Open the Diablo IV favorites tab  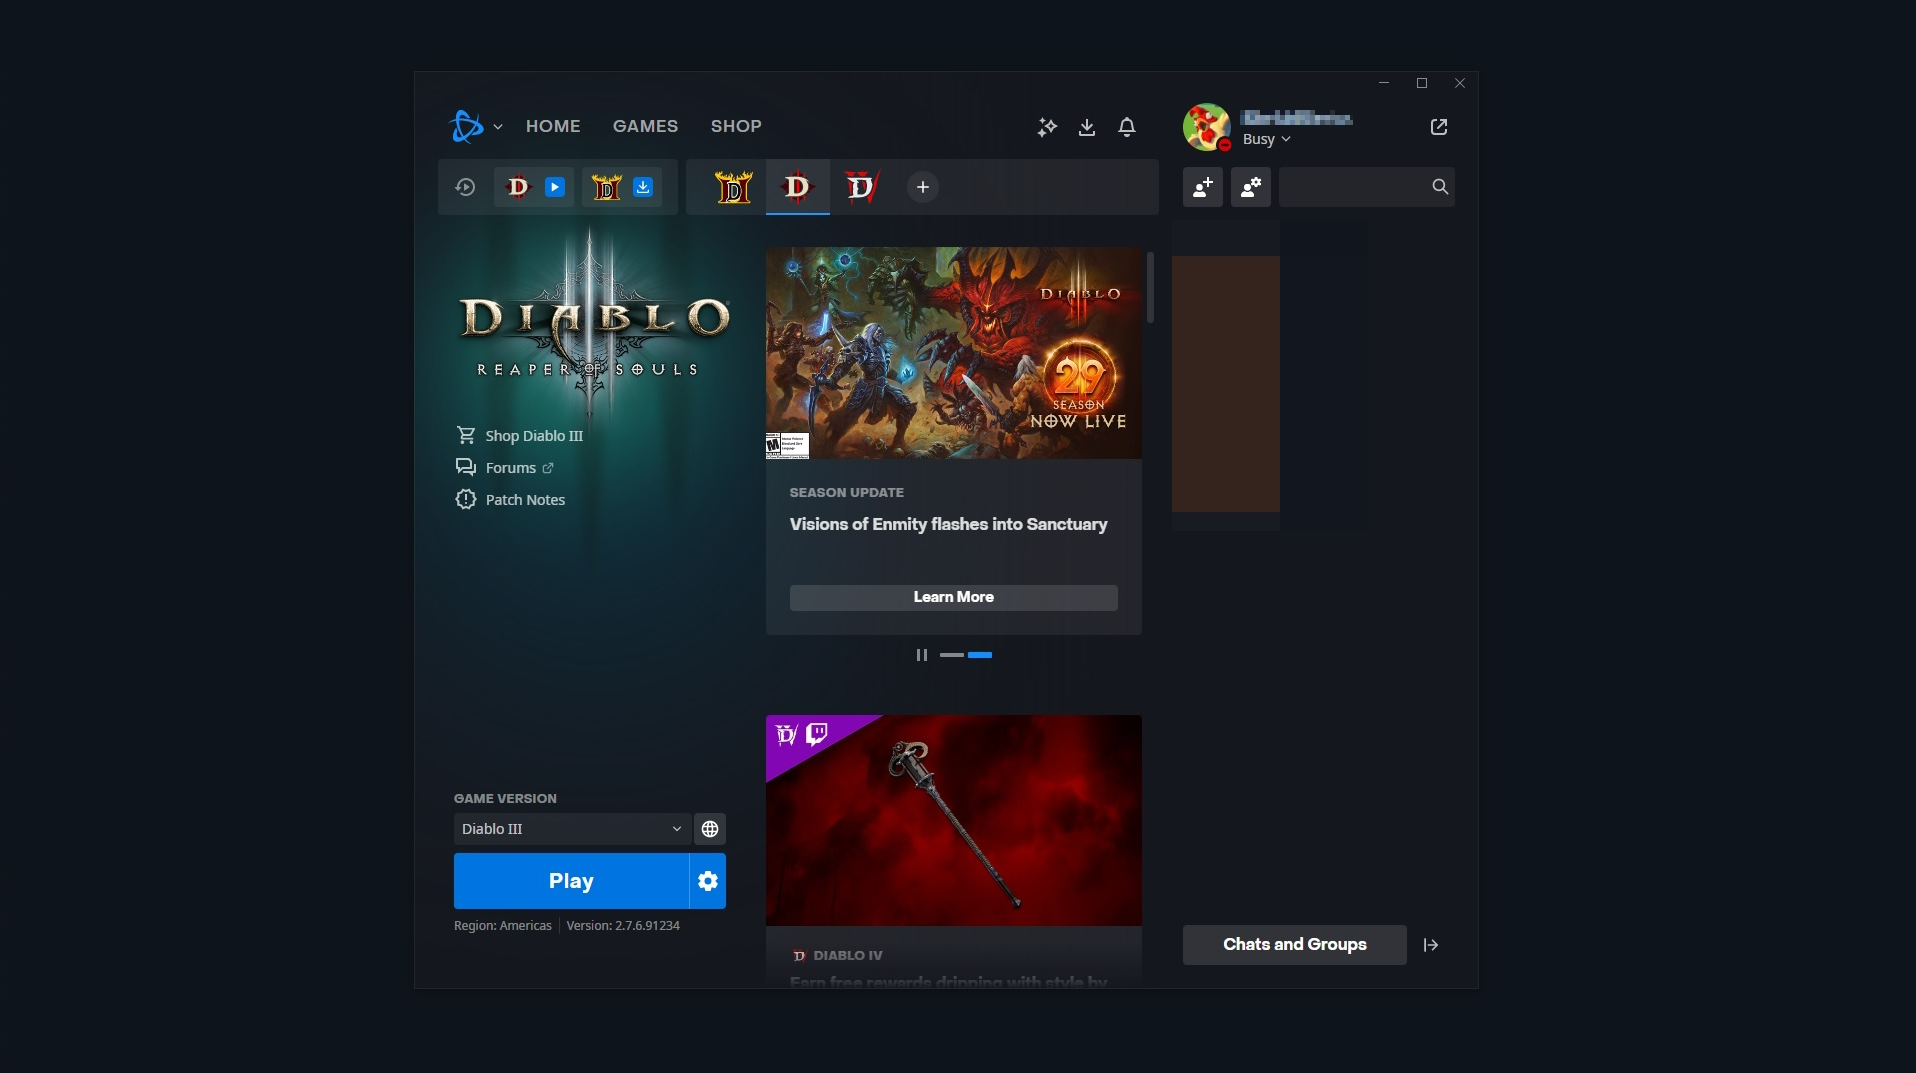[861, 187]
